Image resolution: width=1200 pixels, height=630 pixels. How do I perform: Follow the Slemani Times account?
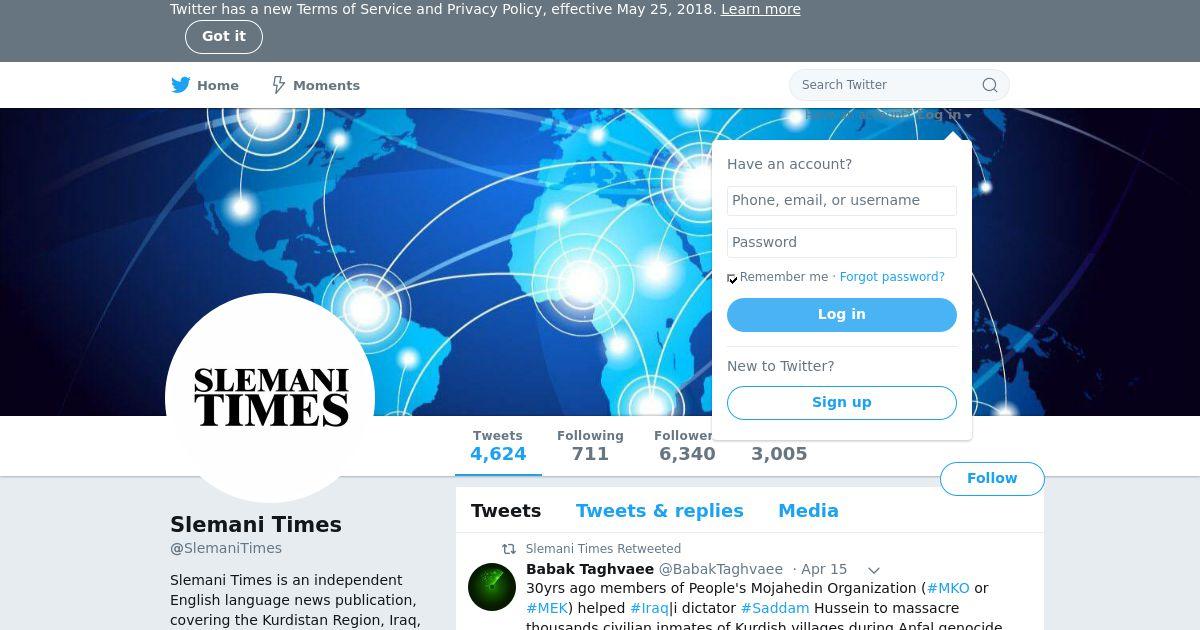tap(992, 479)
